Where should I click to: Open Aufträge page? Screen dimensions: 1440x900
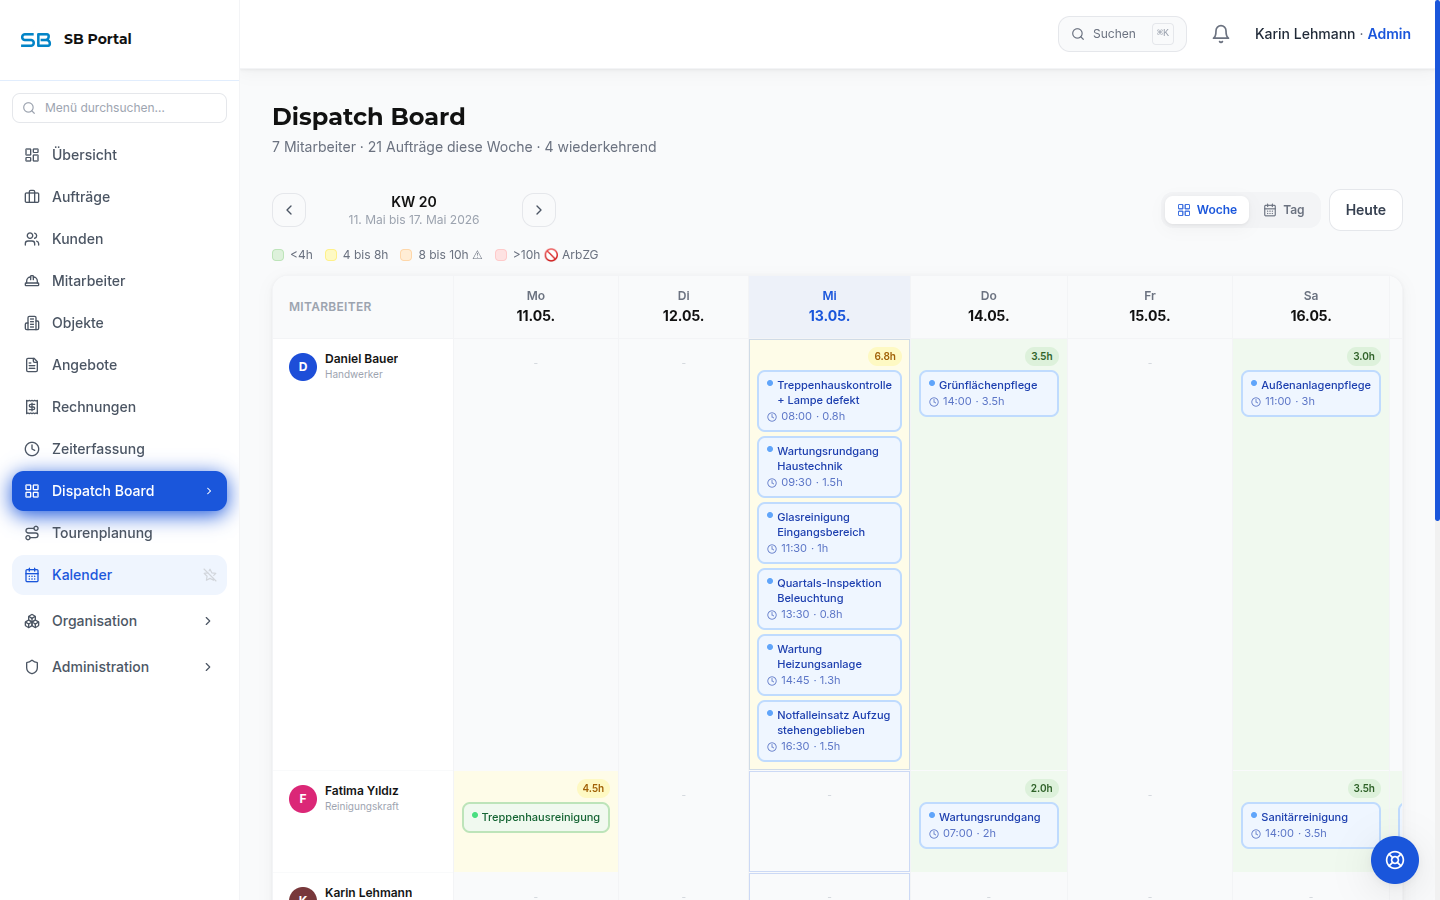(x=119, y=197)
